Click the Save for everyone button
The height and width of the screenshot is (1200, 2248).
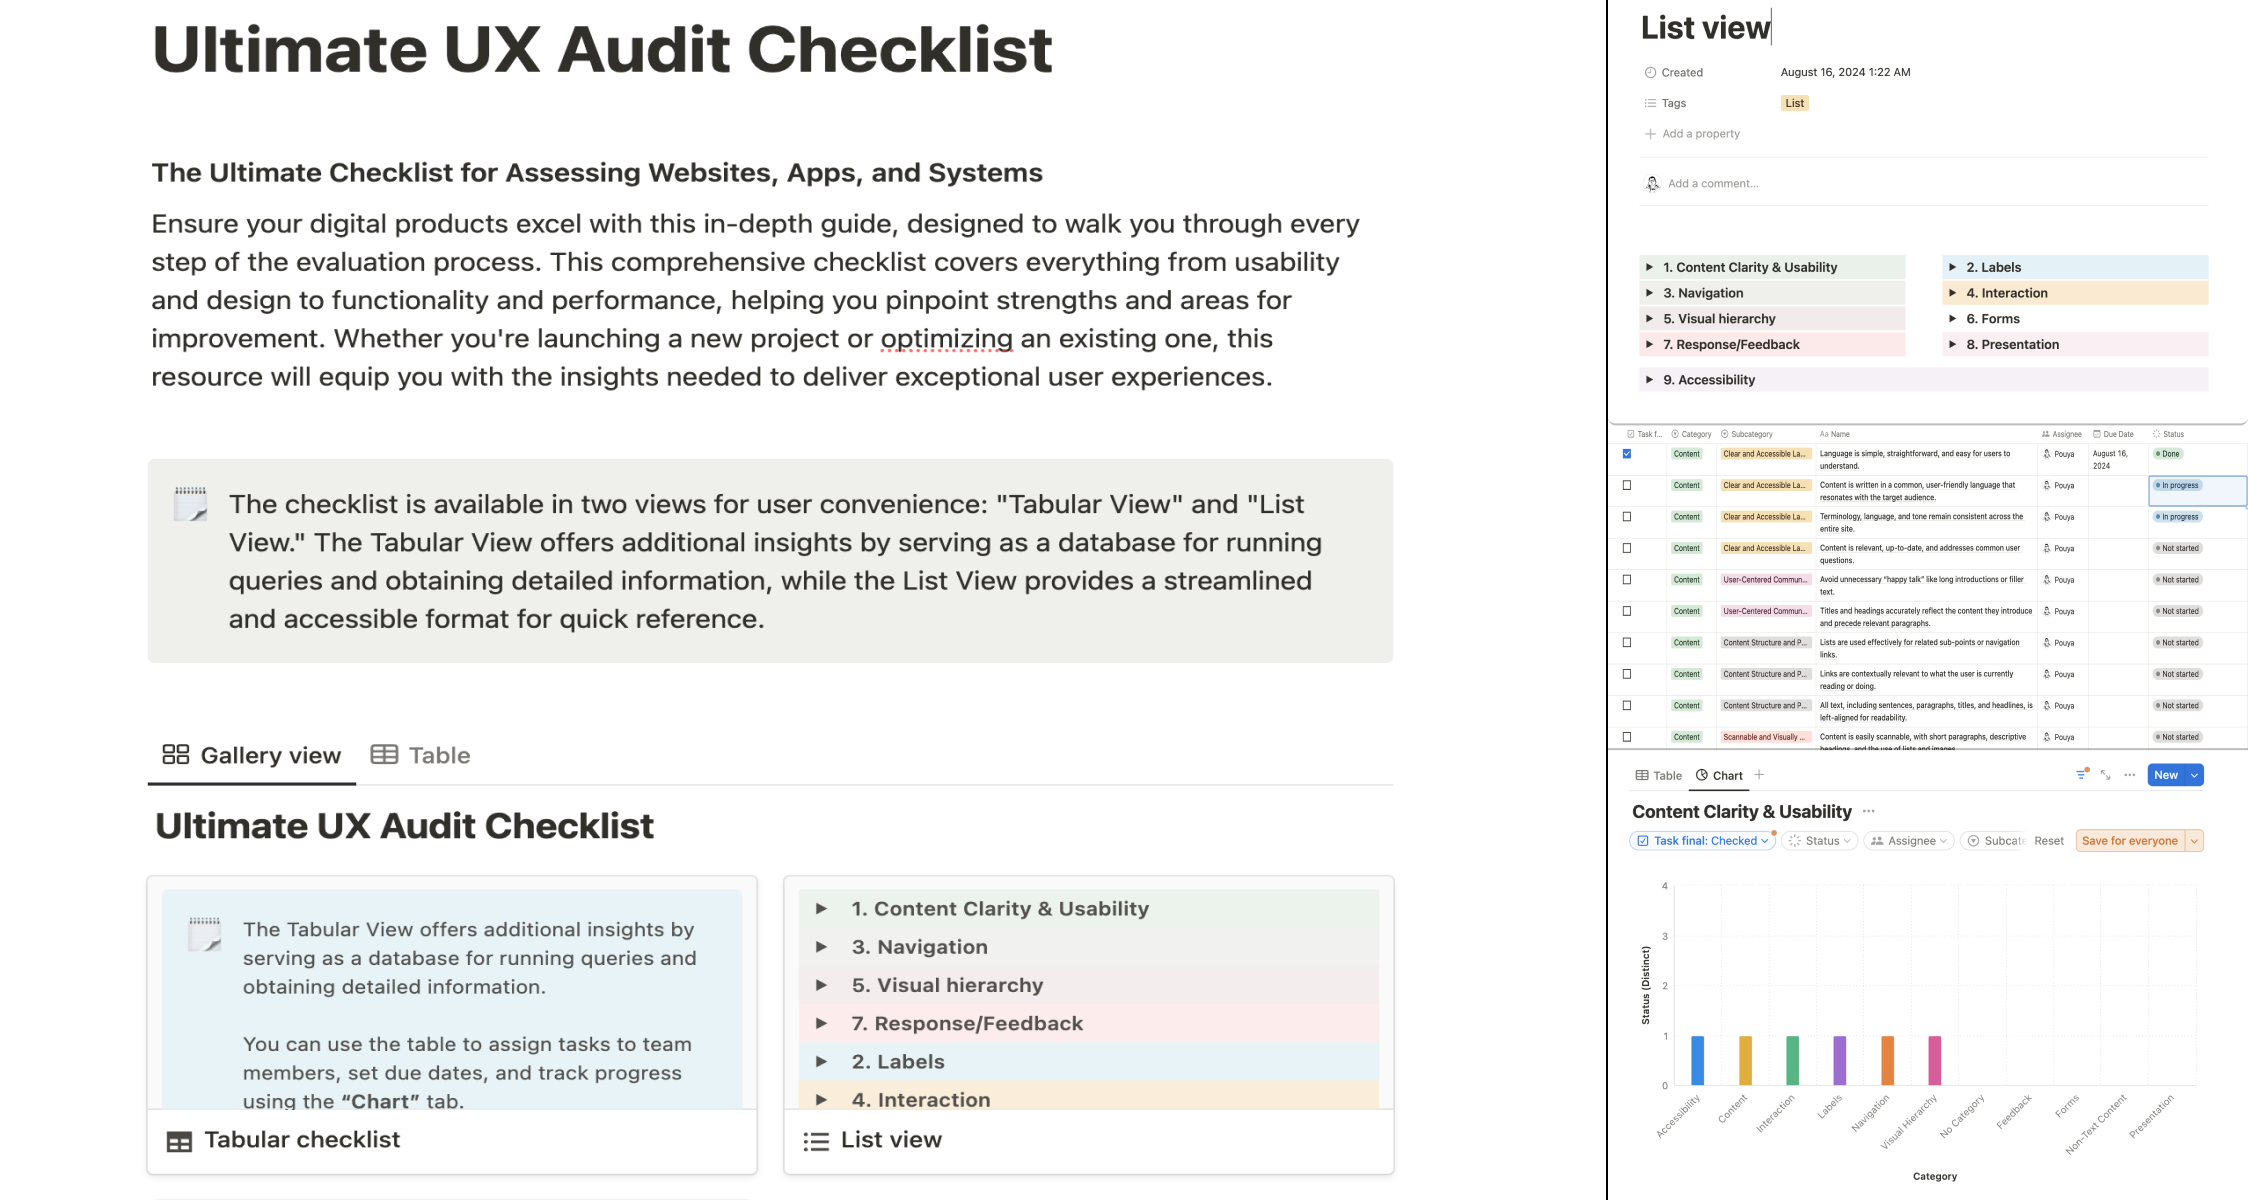pos(2129,841)
